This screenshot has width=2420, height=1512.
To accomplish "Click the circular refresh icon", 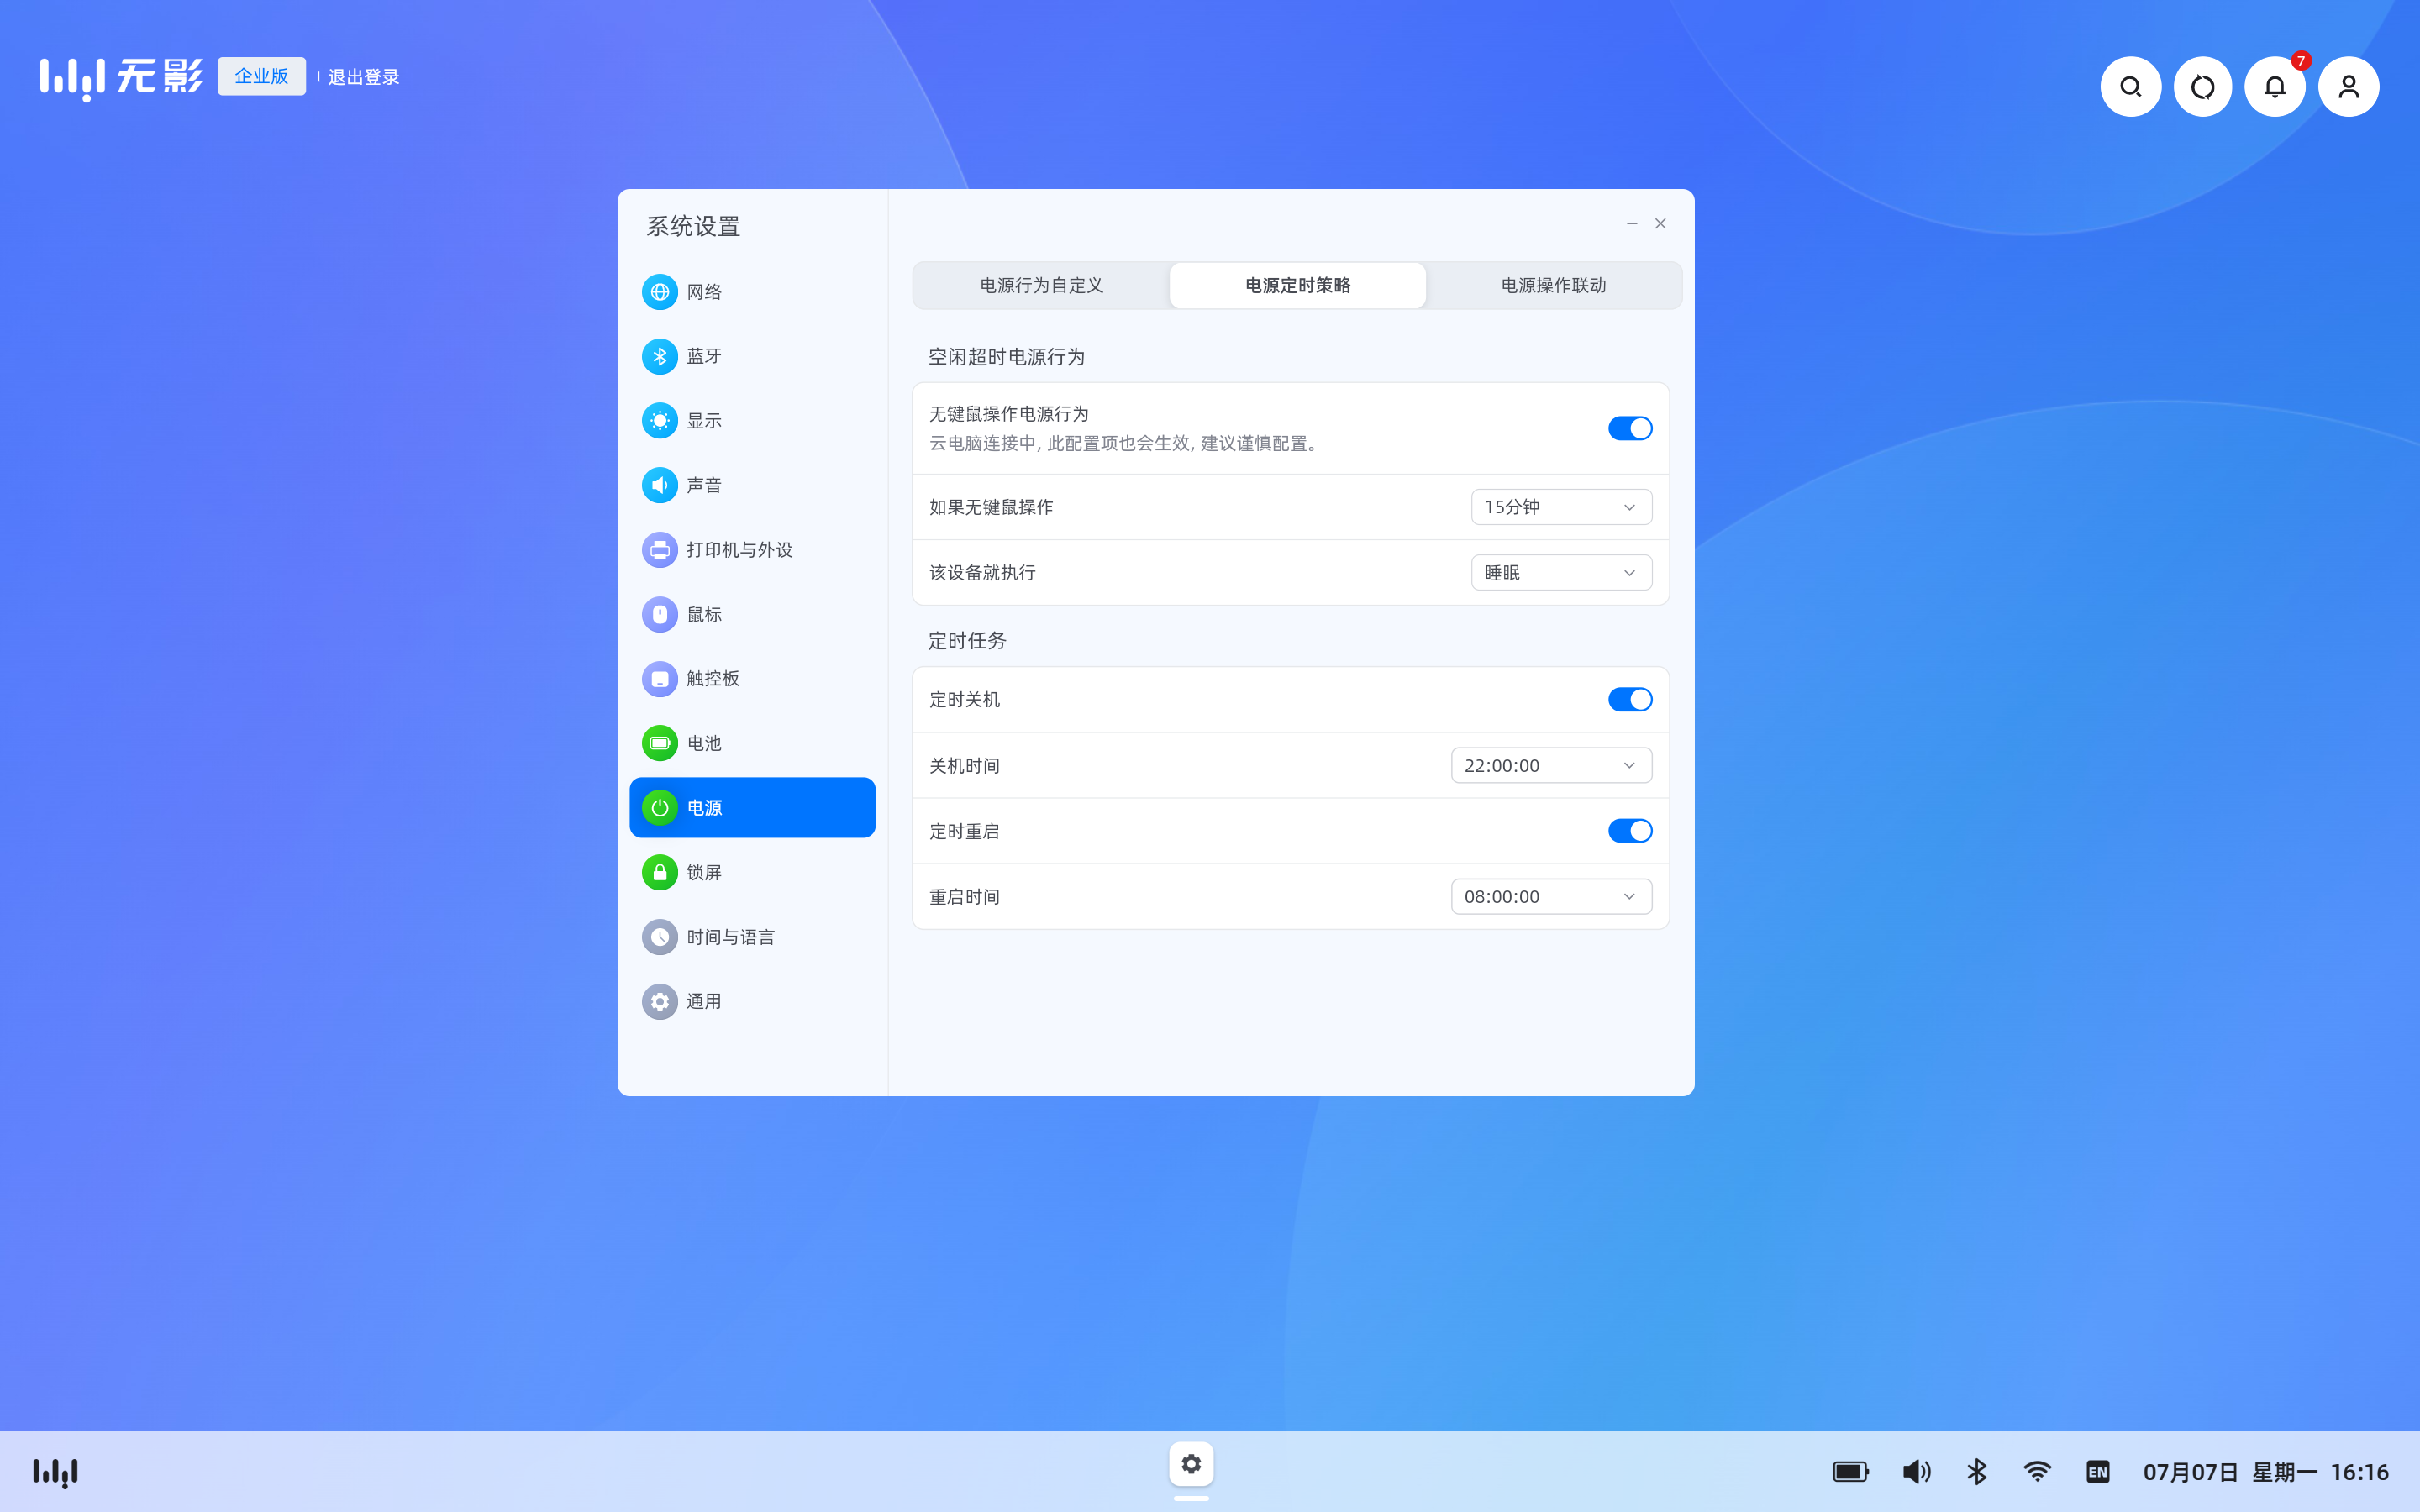I will (x=2202, y=87).
